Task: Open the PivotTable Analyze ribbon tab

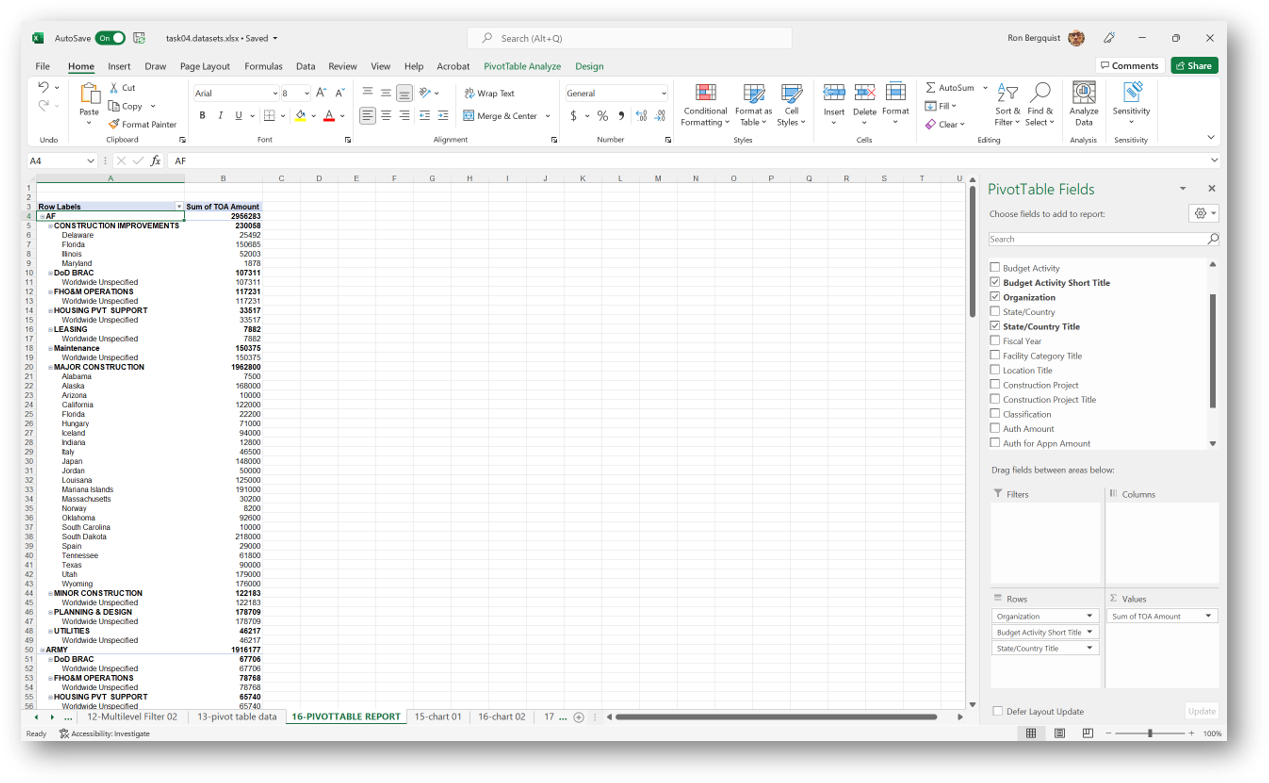Action: [522, 66]
